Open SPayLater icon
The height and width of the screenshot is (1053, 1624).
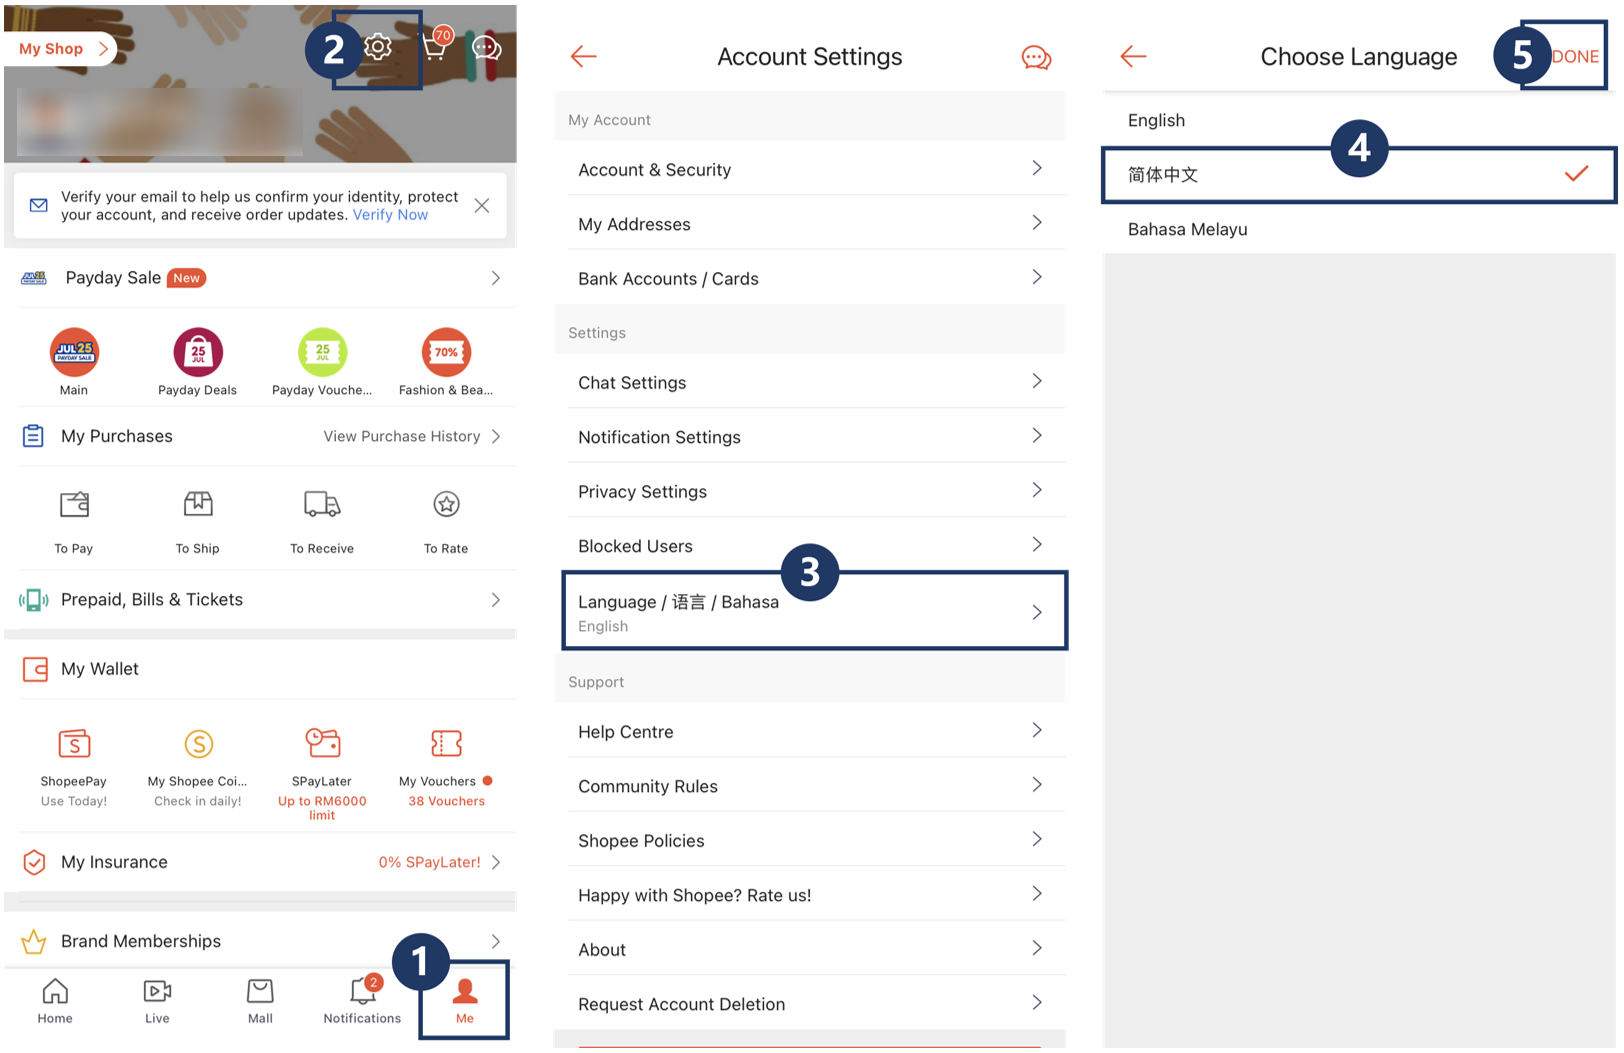coord(322,744)
